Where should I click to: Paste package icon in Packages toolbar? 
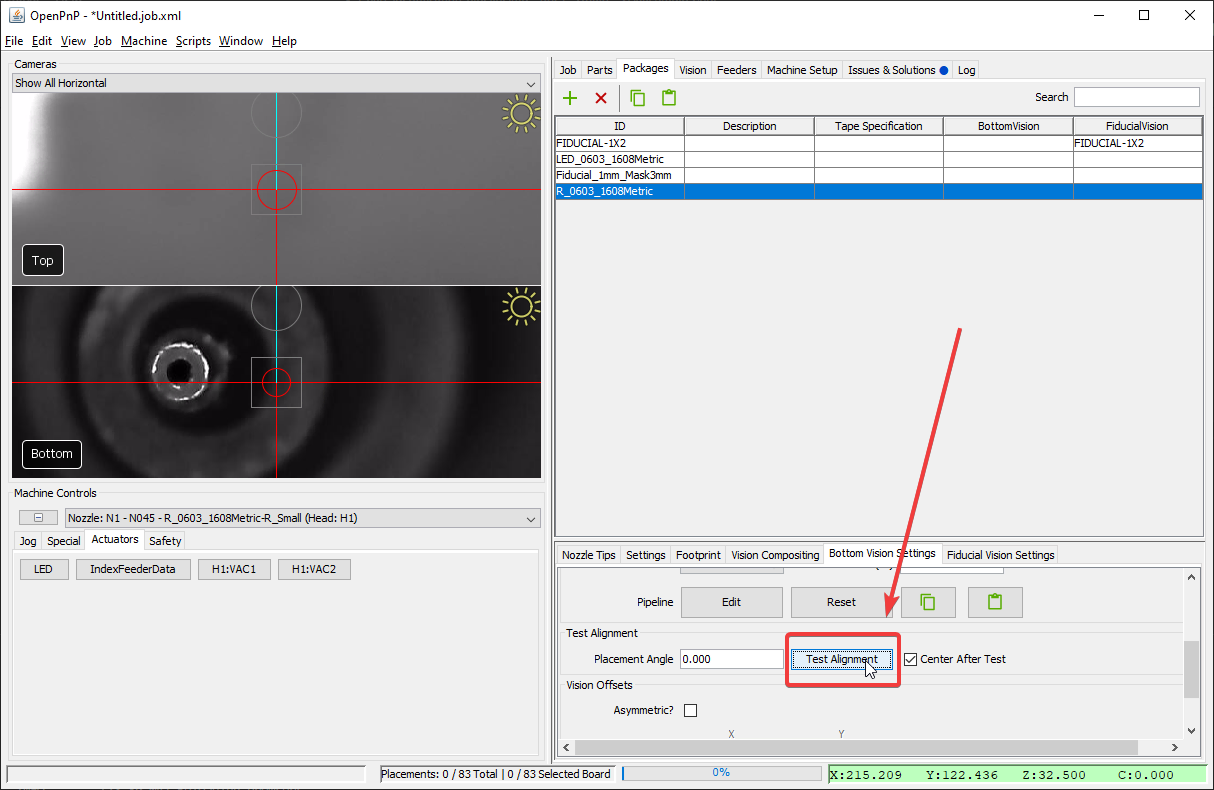pos(669,98)
